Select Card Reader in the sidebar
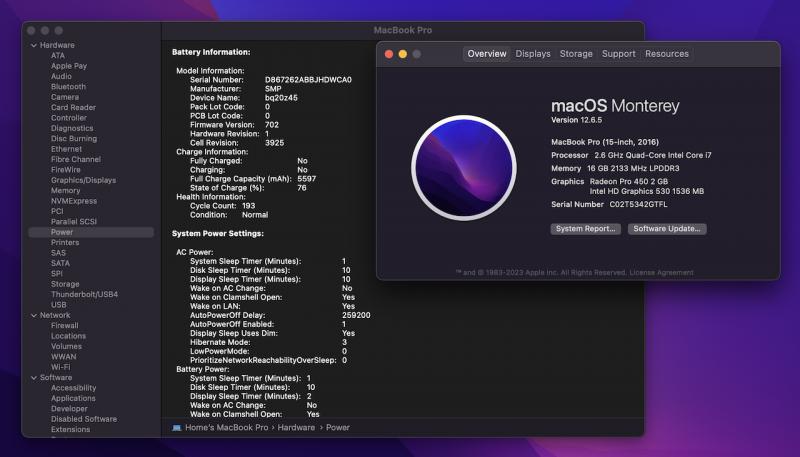 pos(73,108)
